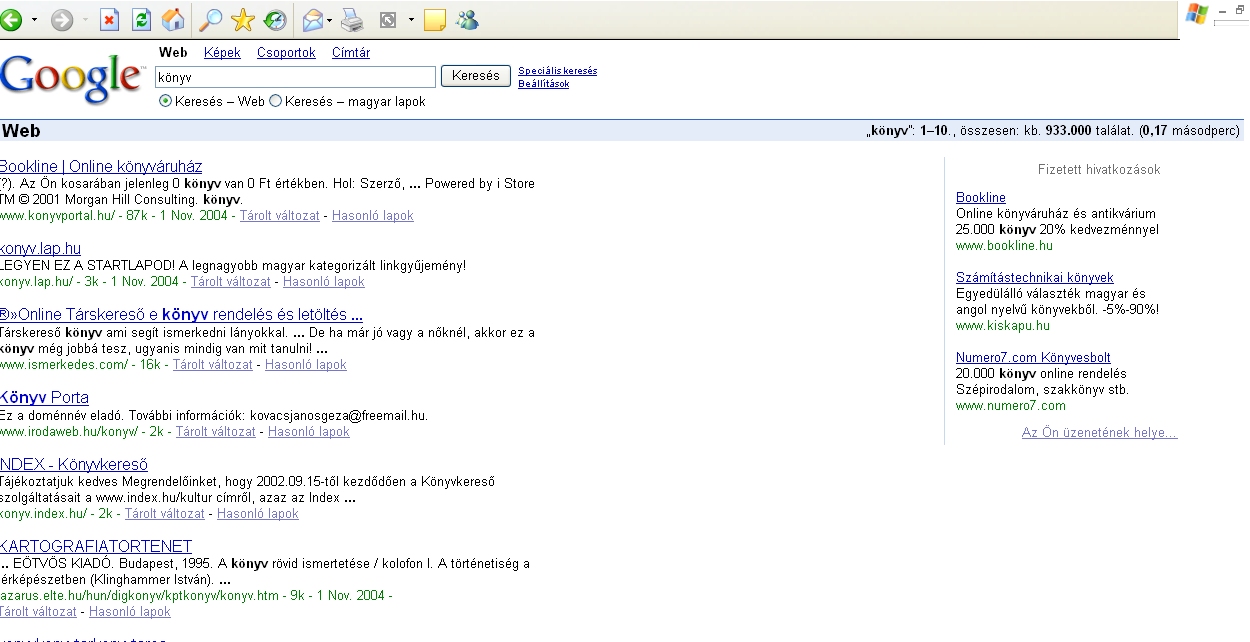Open the Könyv Porta result
The width and height of the screenshot is (1250, 642).
(44, 398)
